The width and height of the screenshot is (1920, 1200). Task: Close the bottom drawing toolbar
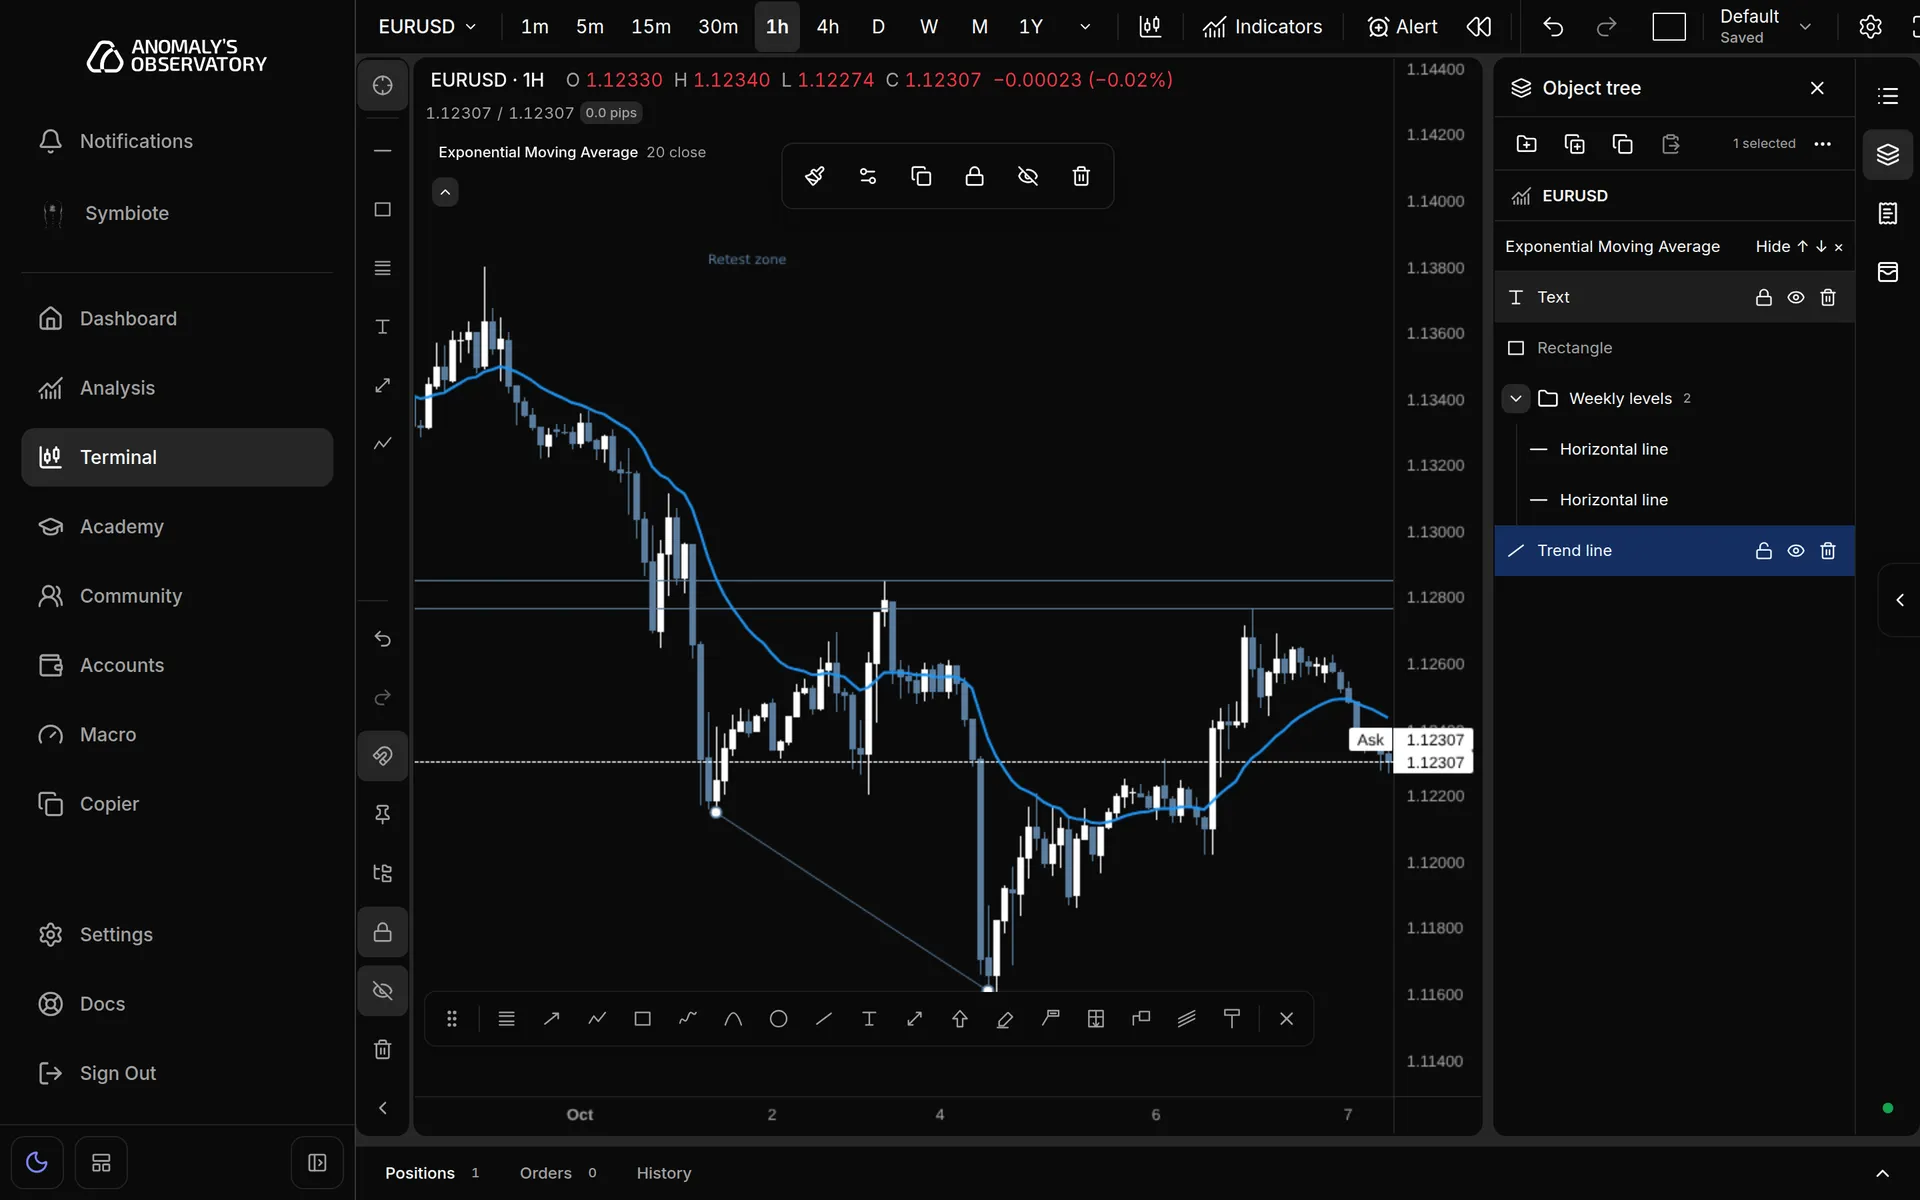pos(1286,1019)
